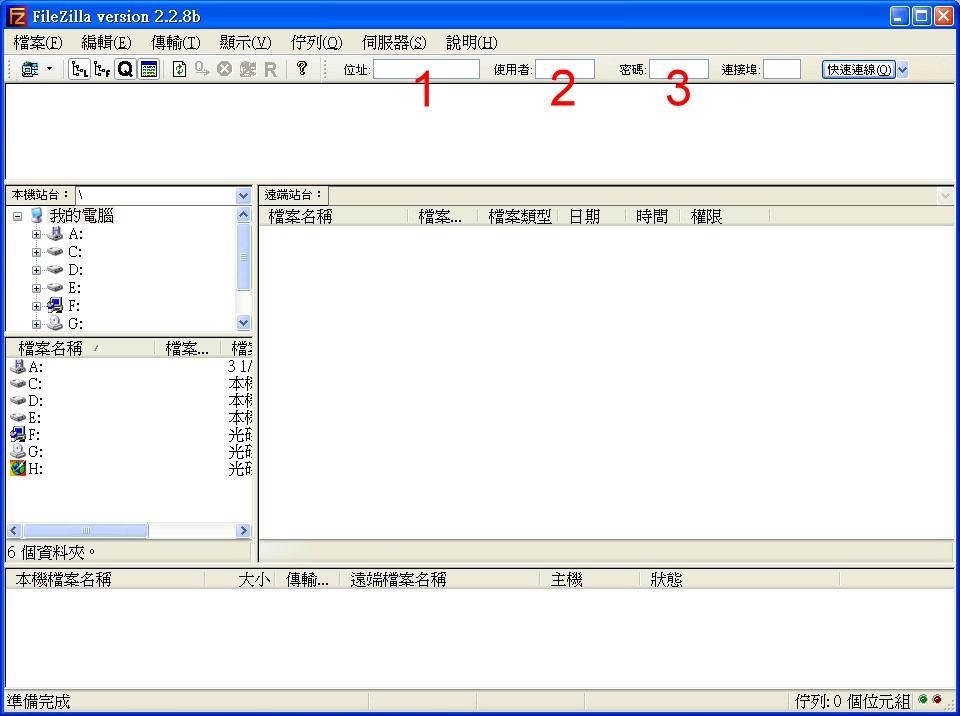
Task: Collapse the 我的電腦 tree node
Action: tap(18, 216)
